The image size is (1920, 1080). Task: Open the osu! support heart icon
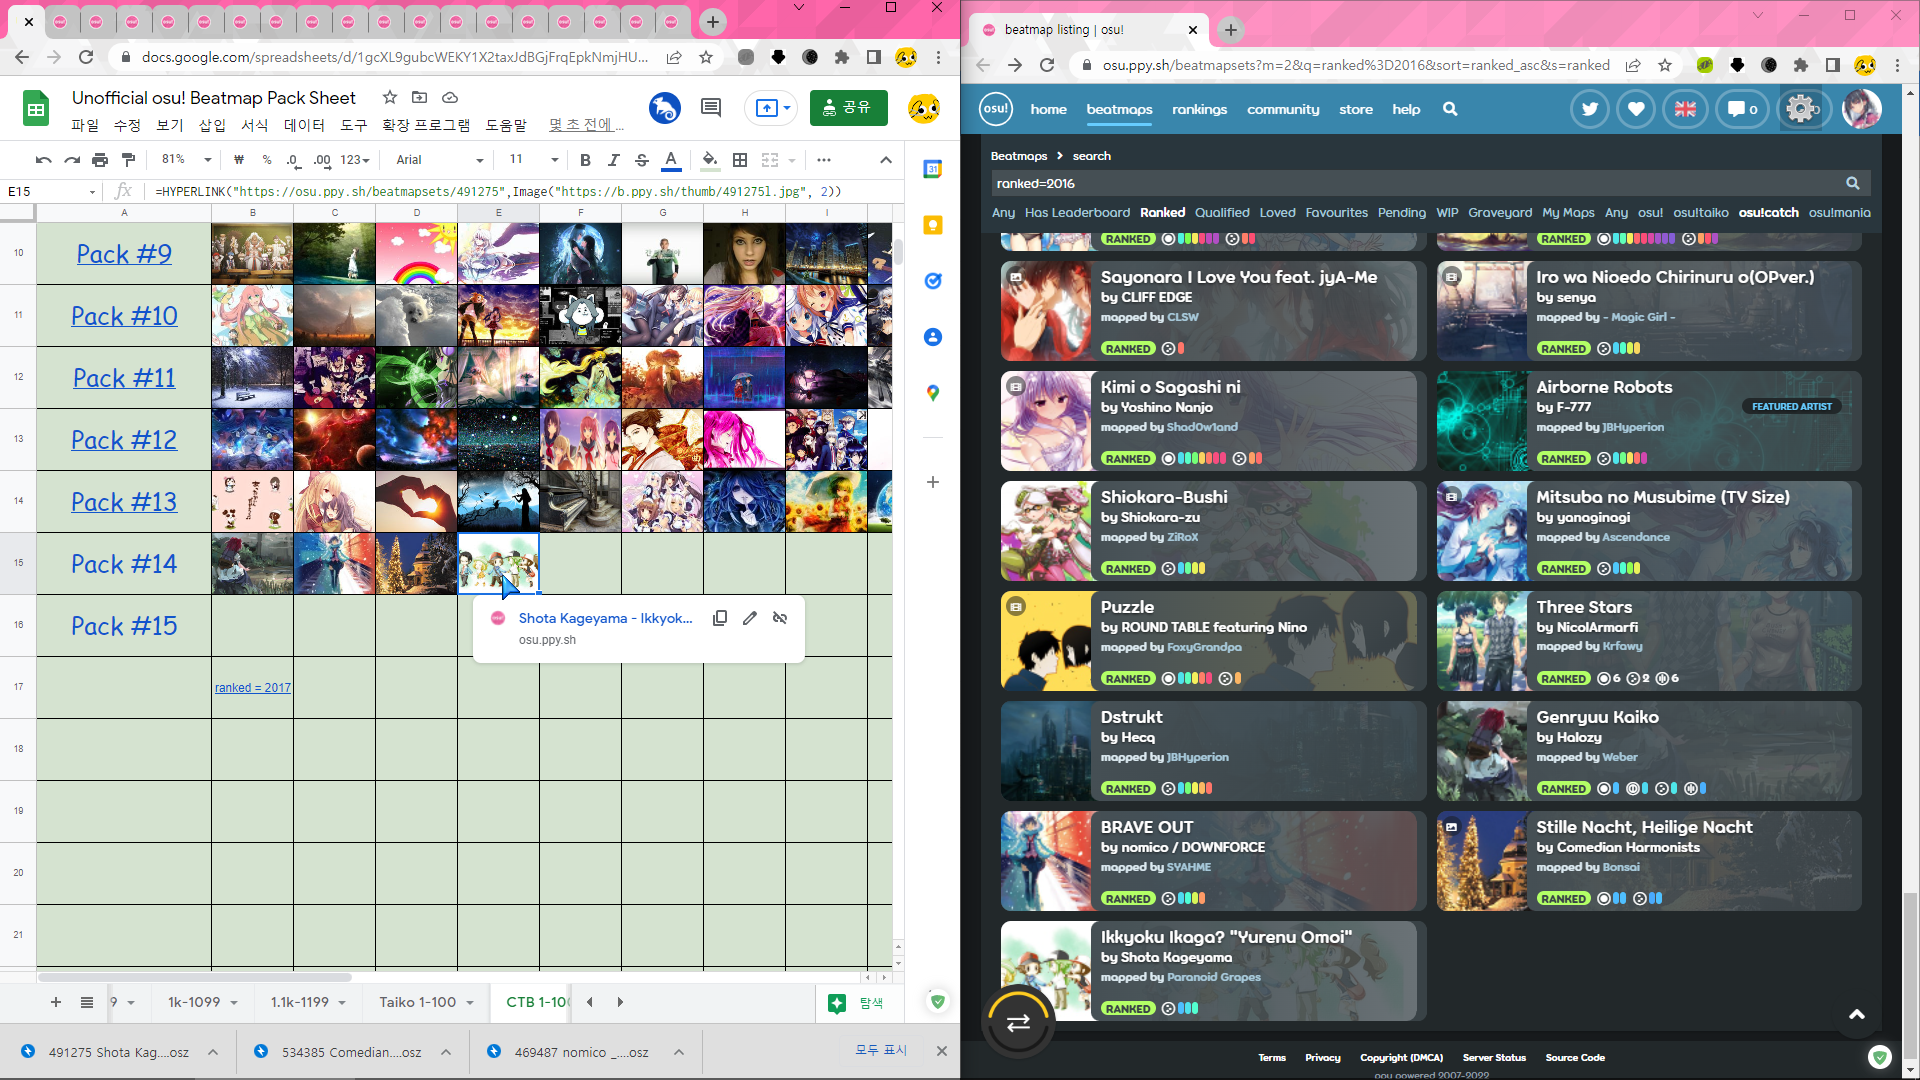[1636, 109]
